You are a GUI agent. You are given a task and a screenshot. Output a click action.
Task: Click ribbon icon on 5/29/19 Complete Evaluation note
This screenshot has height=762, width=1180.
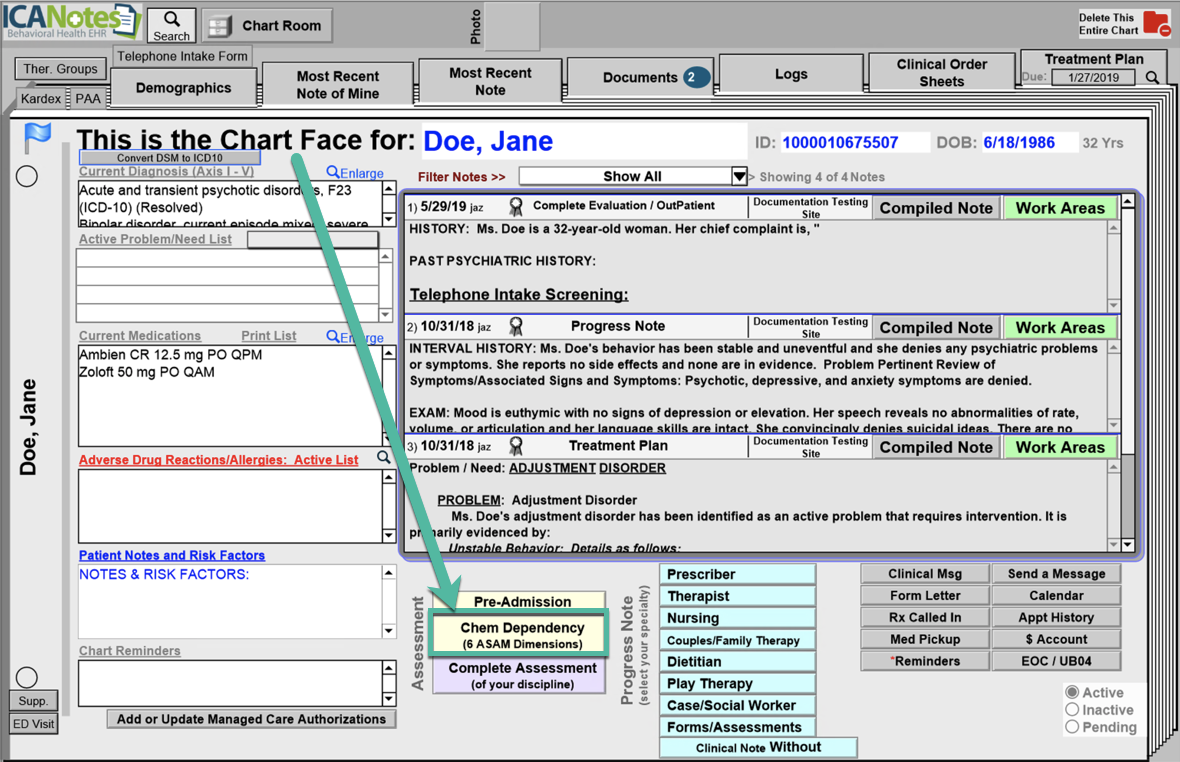tap(516, 207)
